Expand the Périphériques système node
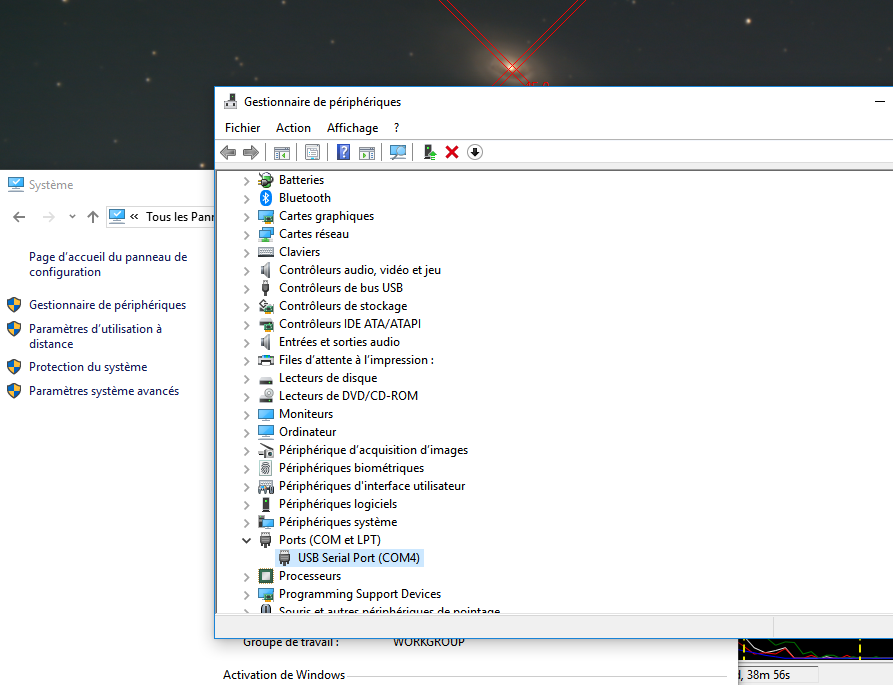Image resolution: width=893 pixels, height=685 pixels. pyautogui.click(x=247, y=523)
